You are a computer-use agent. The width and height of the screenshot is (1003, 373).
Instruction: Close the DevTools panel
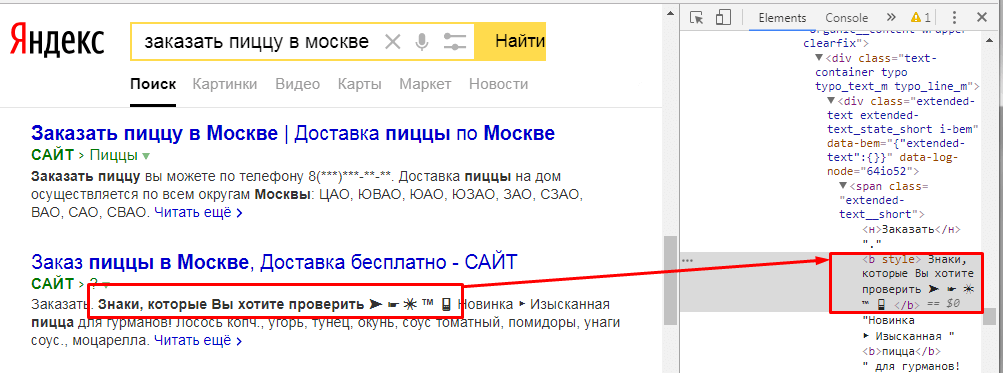tap(982, 17)
